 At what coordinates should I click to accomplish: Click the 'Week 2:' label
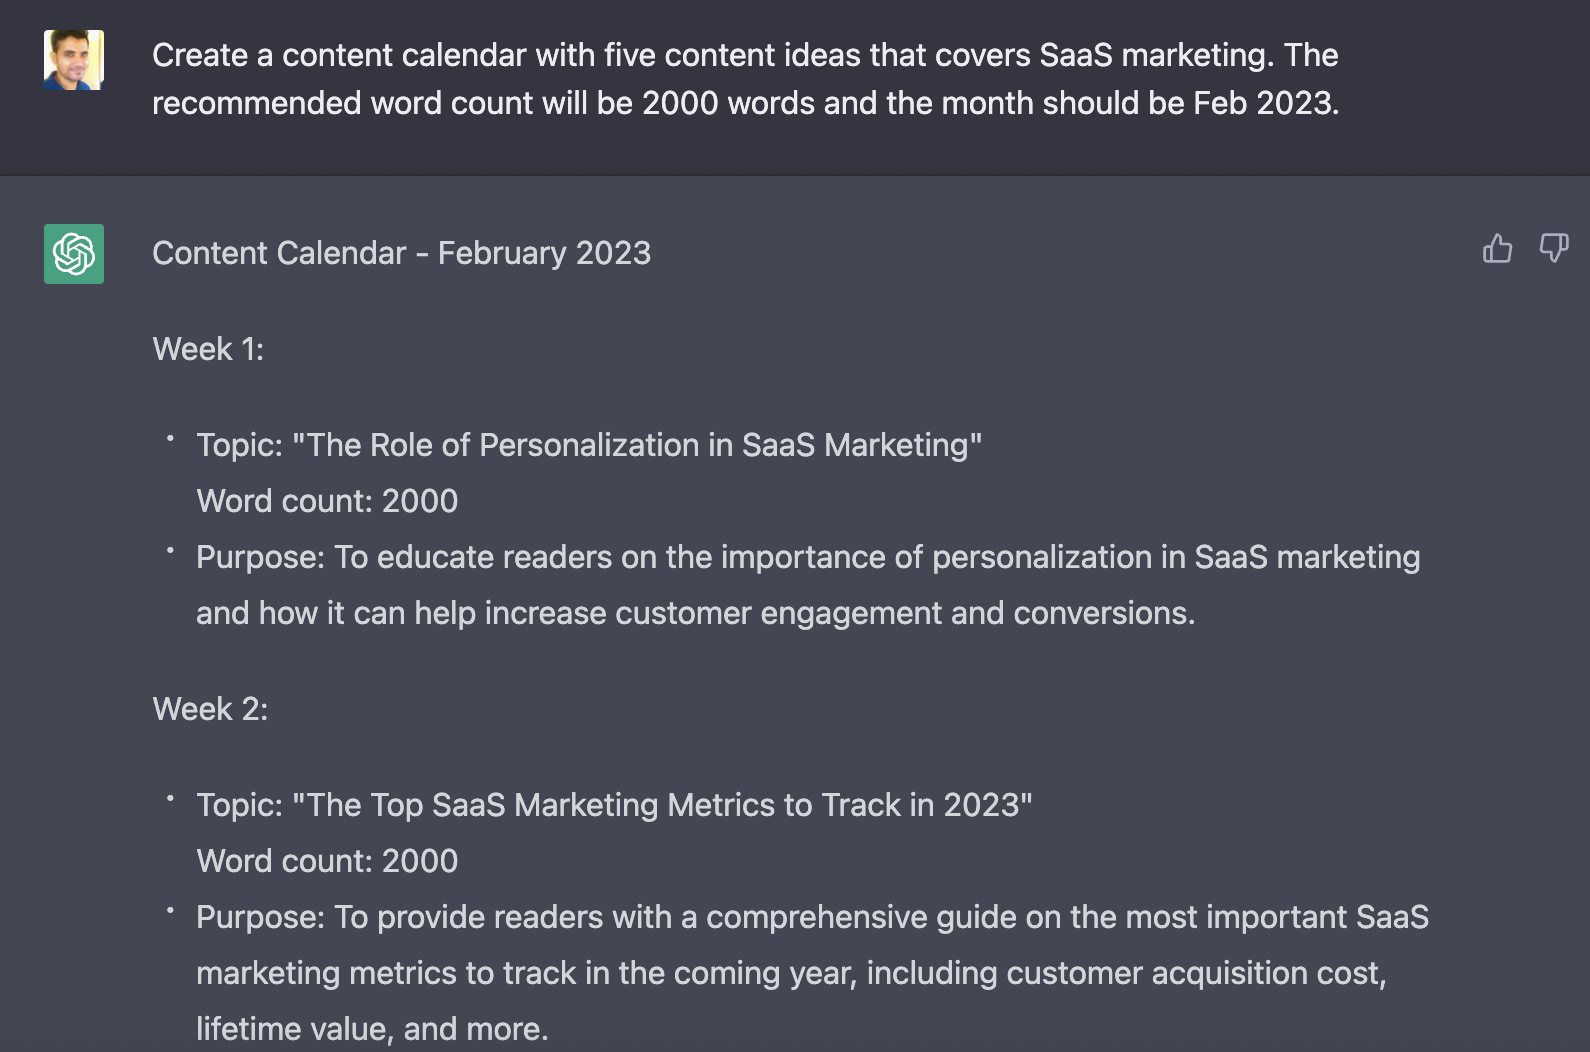[x=210, y=709]
